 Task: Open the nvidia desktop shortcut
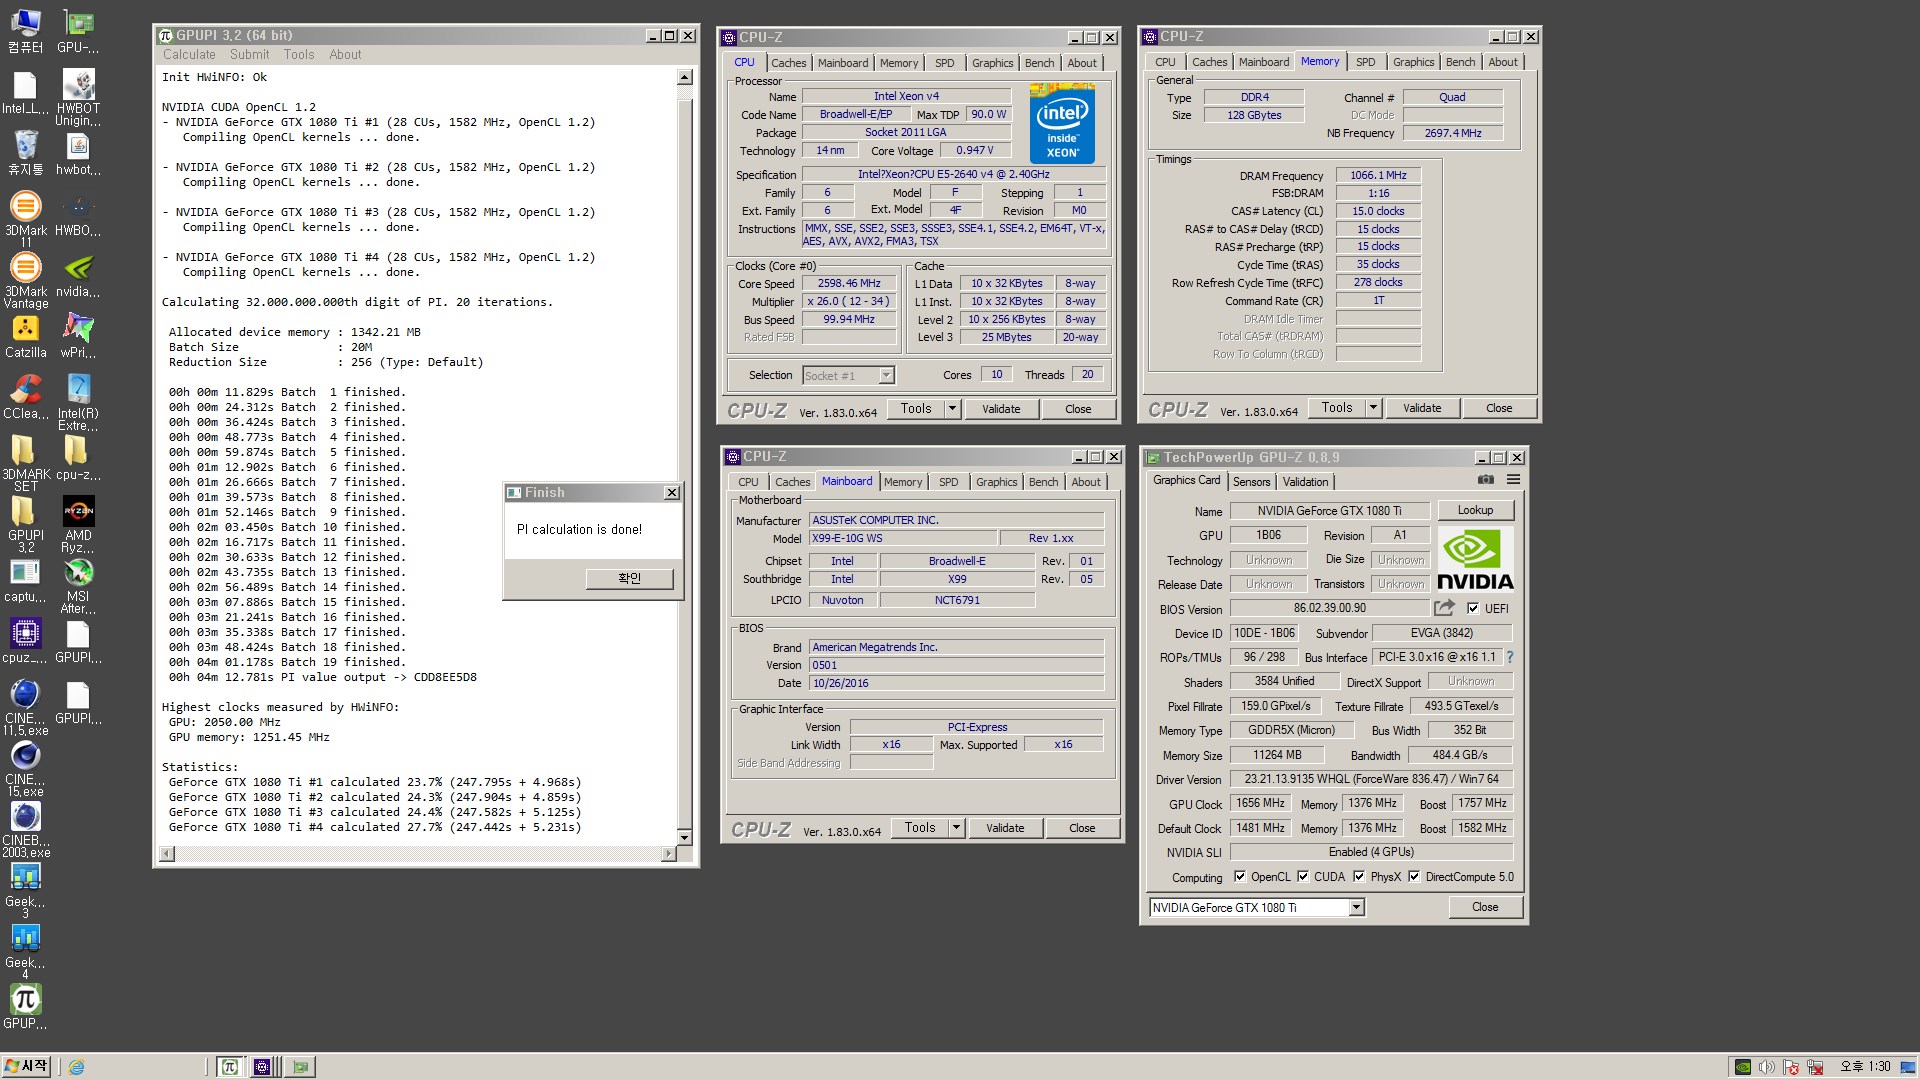click(78, 275)
